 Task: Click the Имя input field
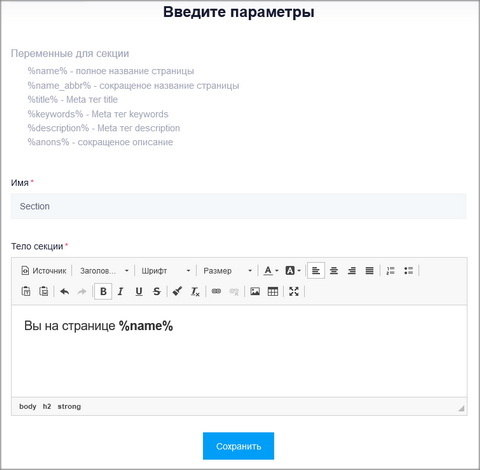click(239, 206)
